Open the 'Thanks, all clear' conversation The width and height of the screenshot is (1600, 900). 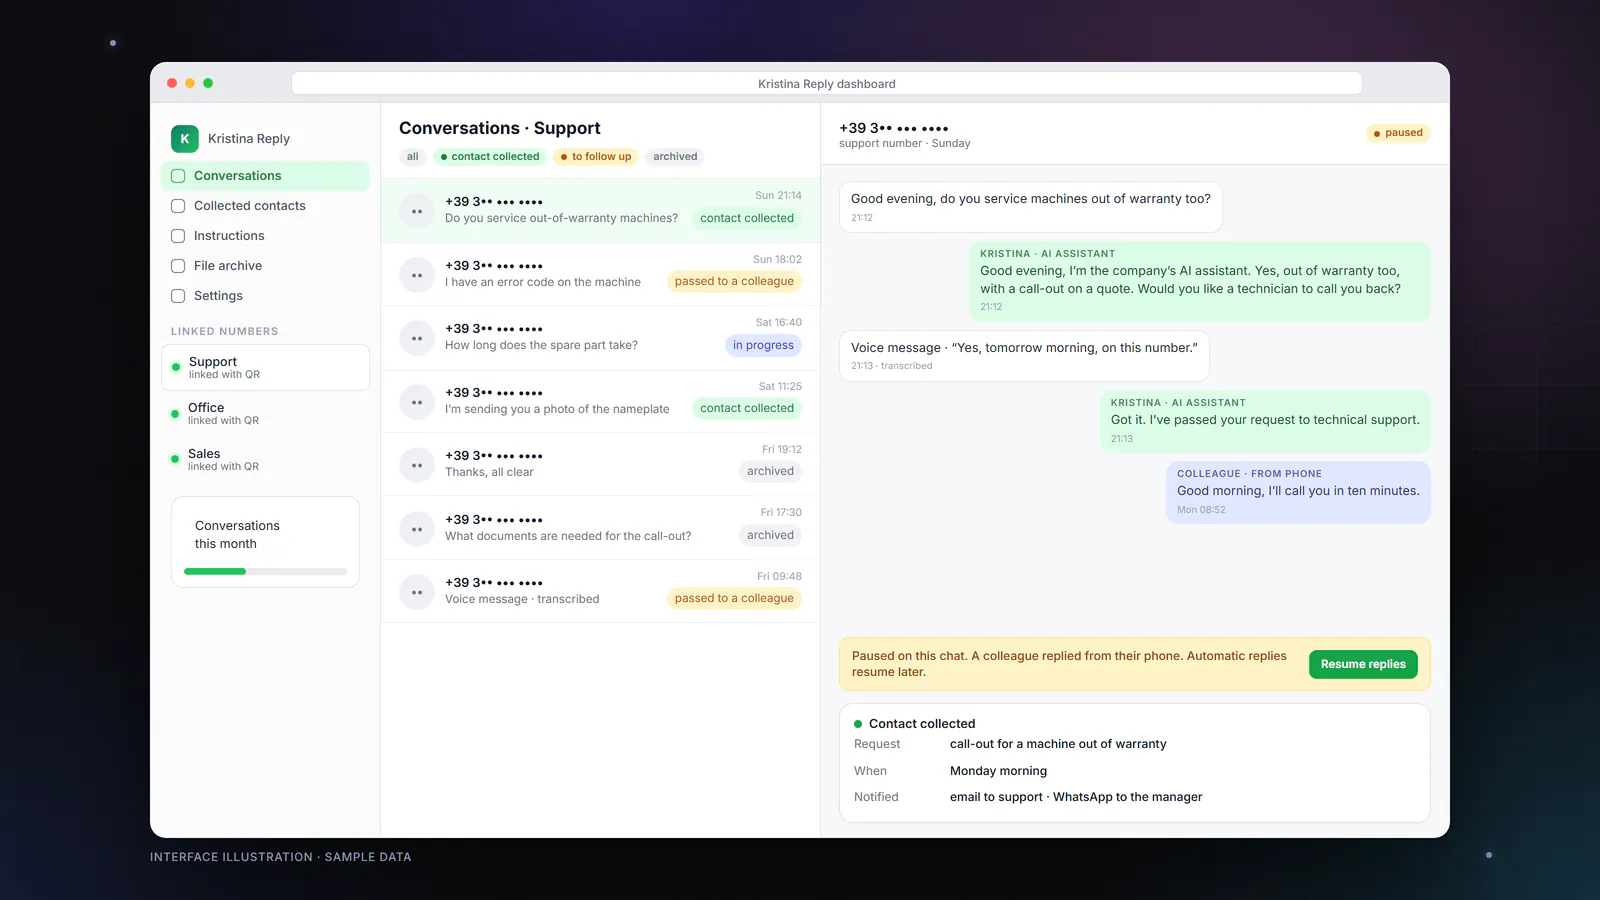click(x=600, y=465)
